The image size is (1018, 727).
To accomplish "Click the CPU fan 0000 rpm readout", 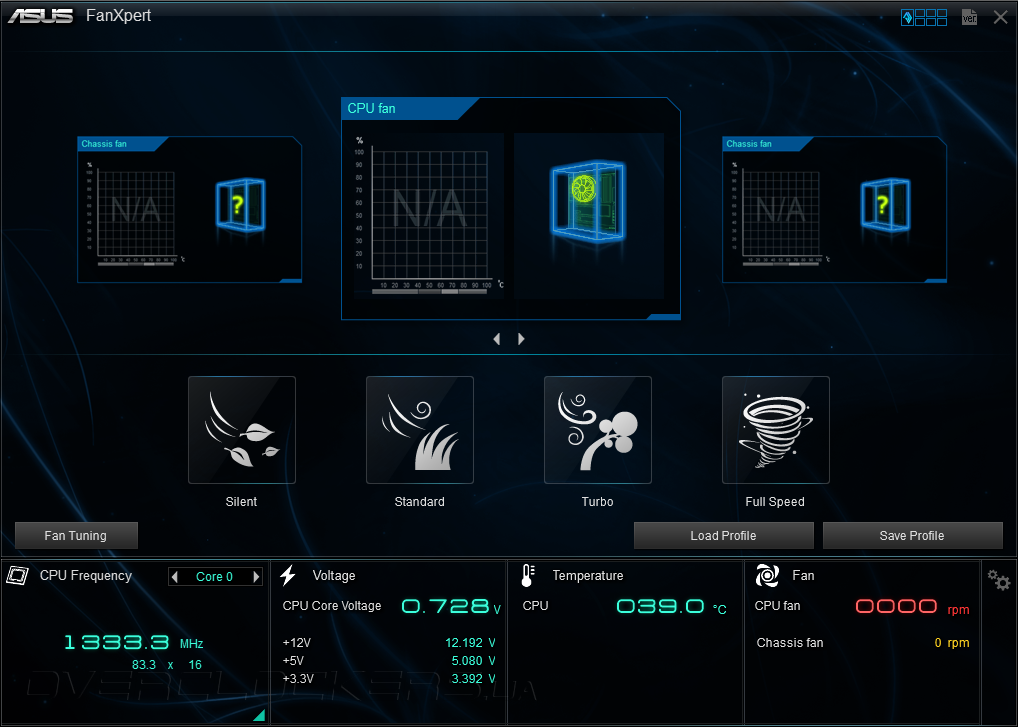I will tap(912, 607).
